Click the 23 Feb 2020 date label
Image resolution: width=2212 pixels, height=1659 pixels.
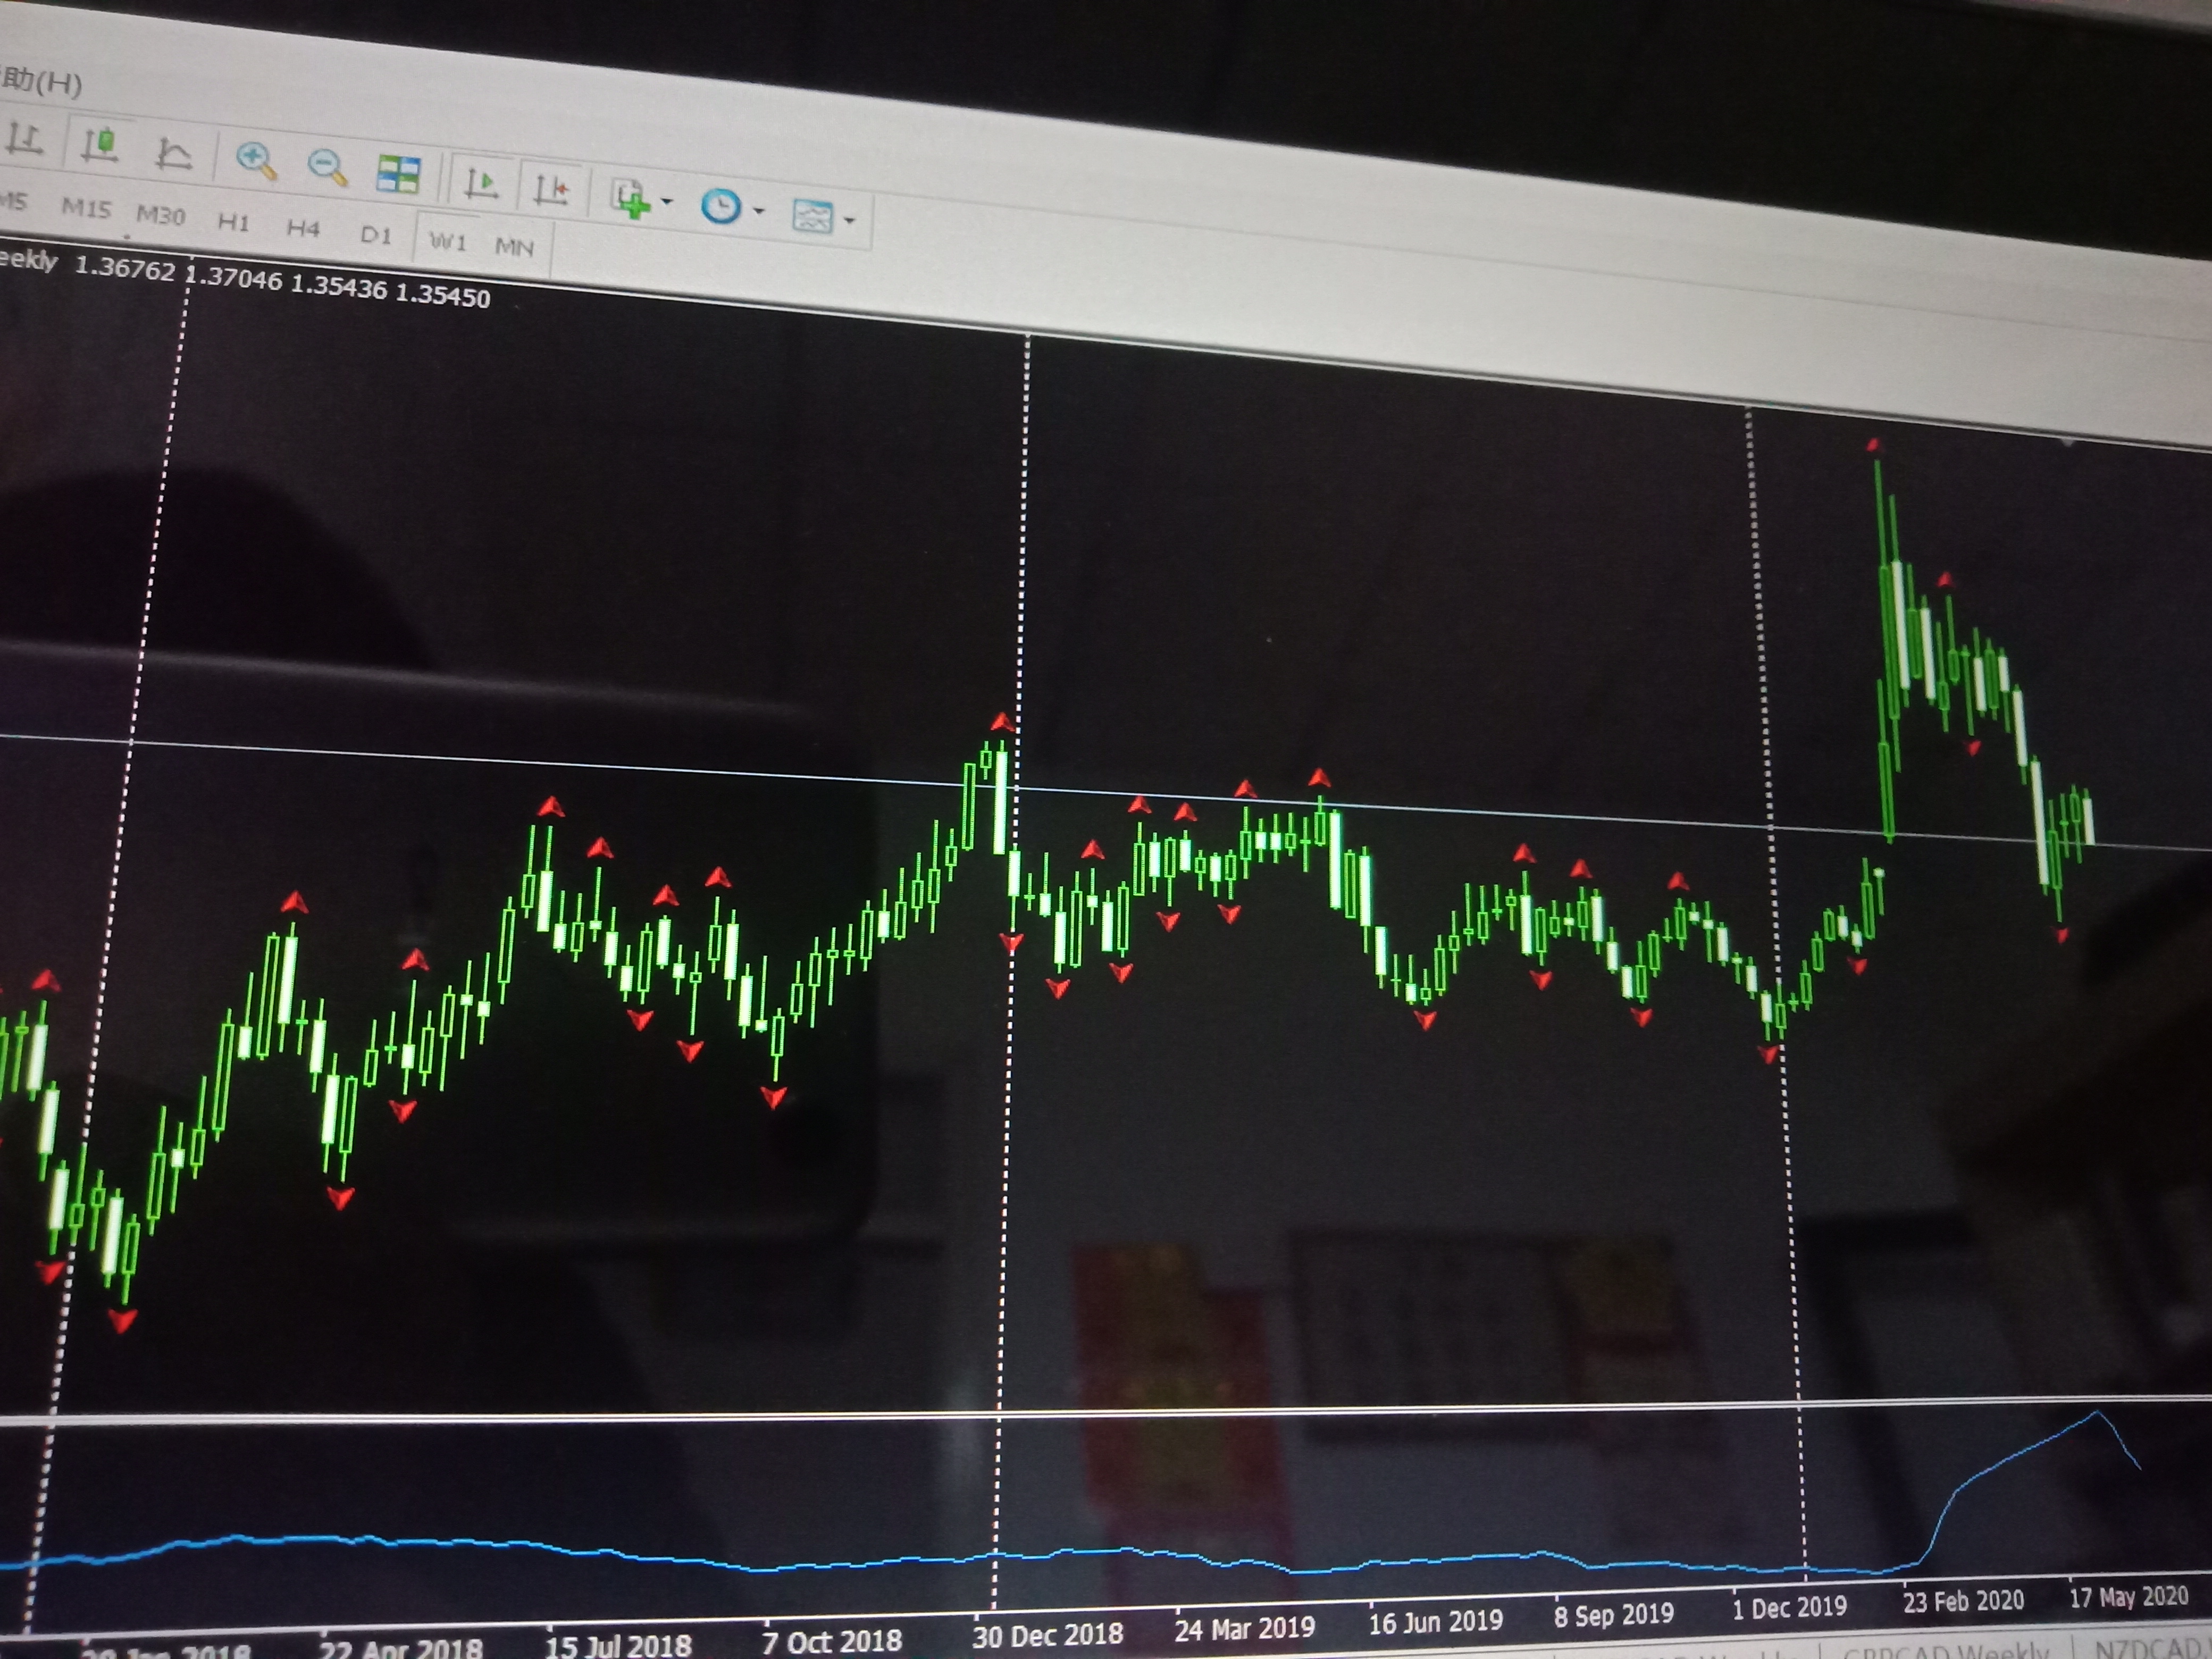[1963, 1601]
